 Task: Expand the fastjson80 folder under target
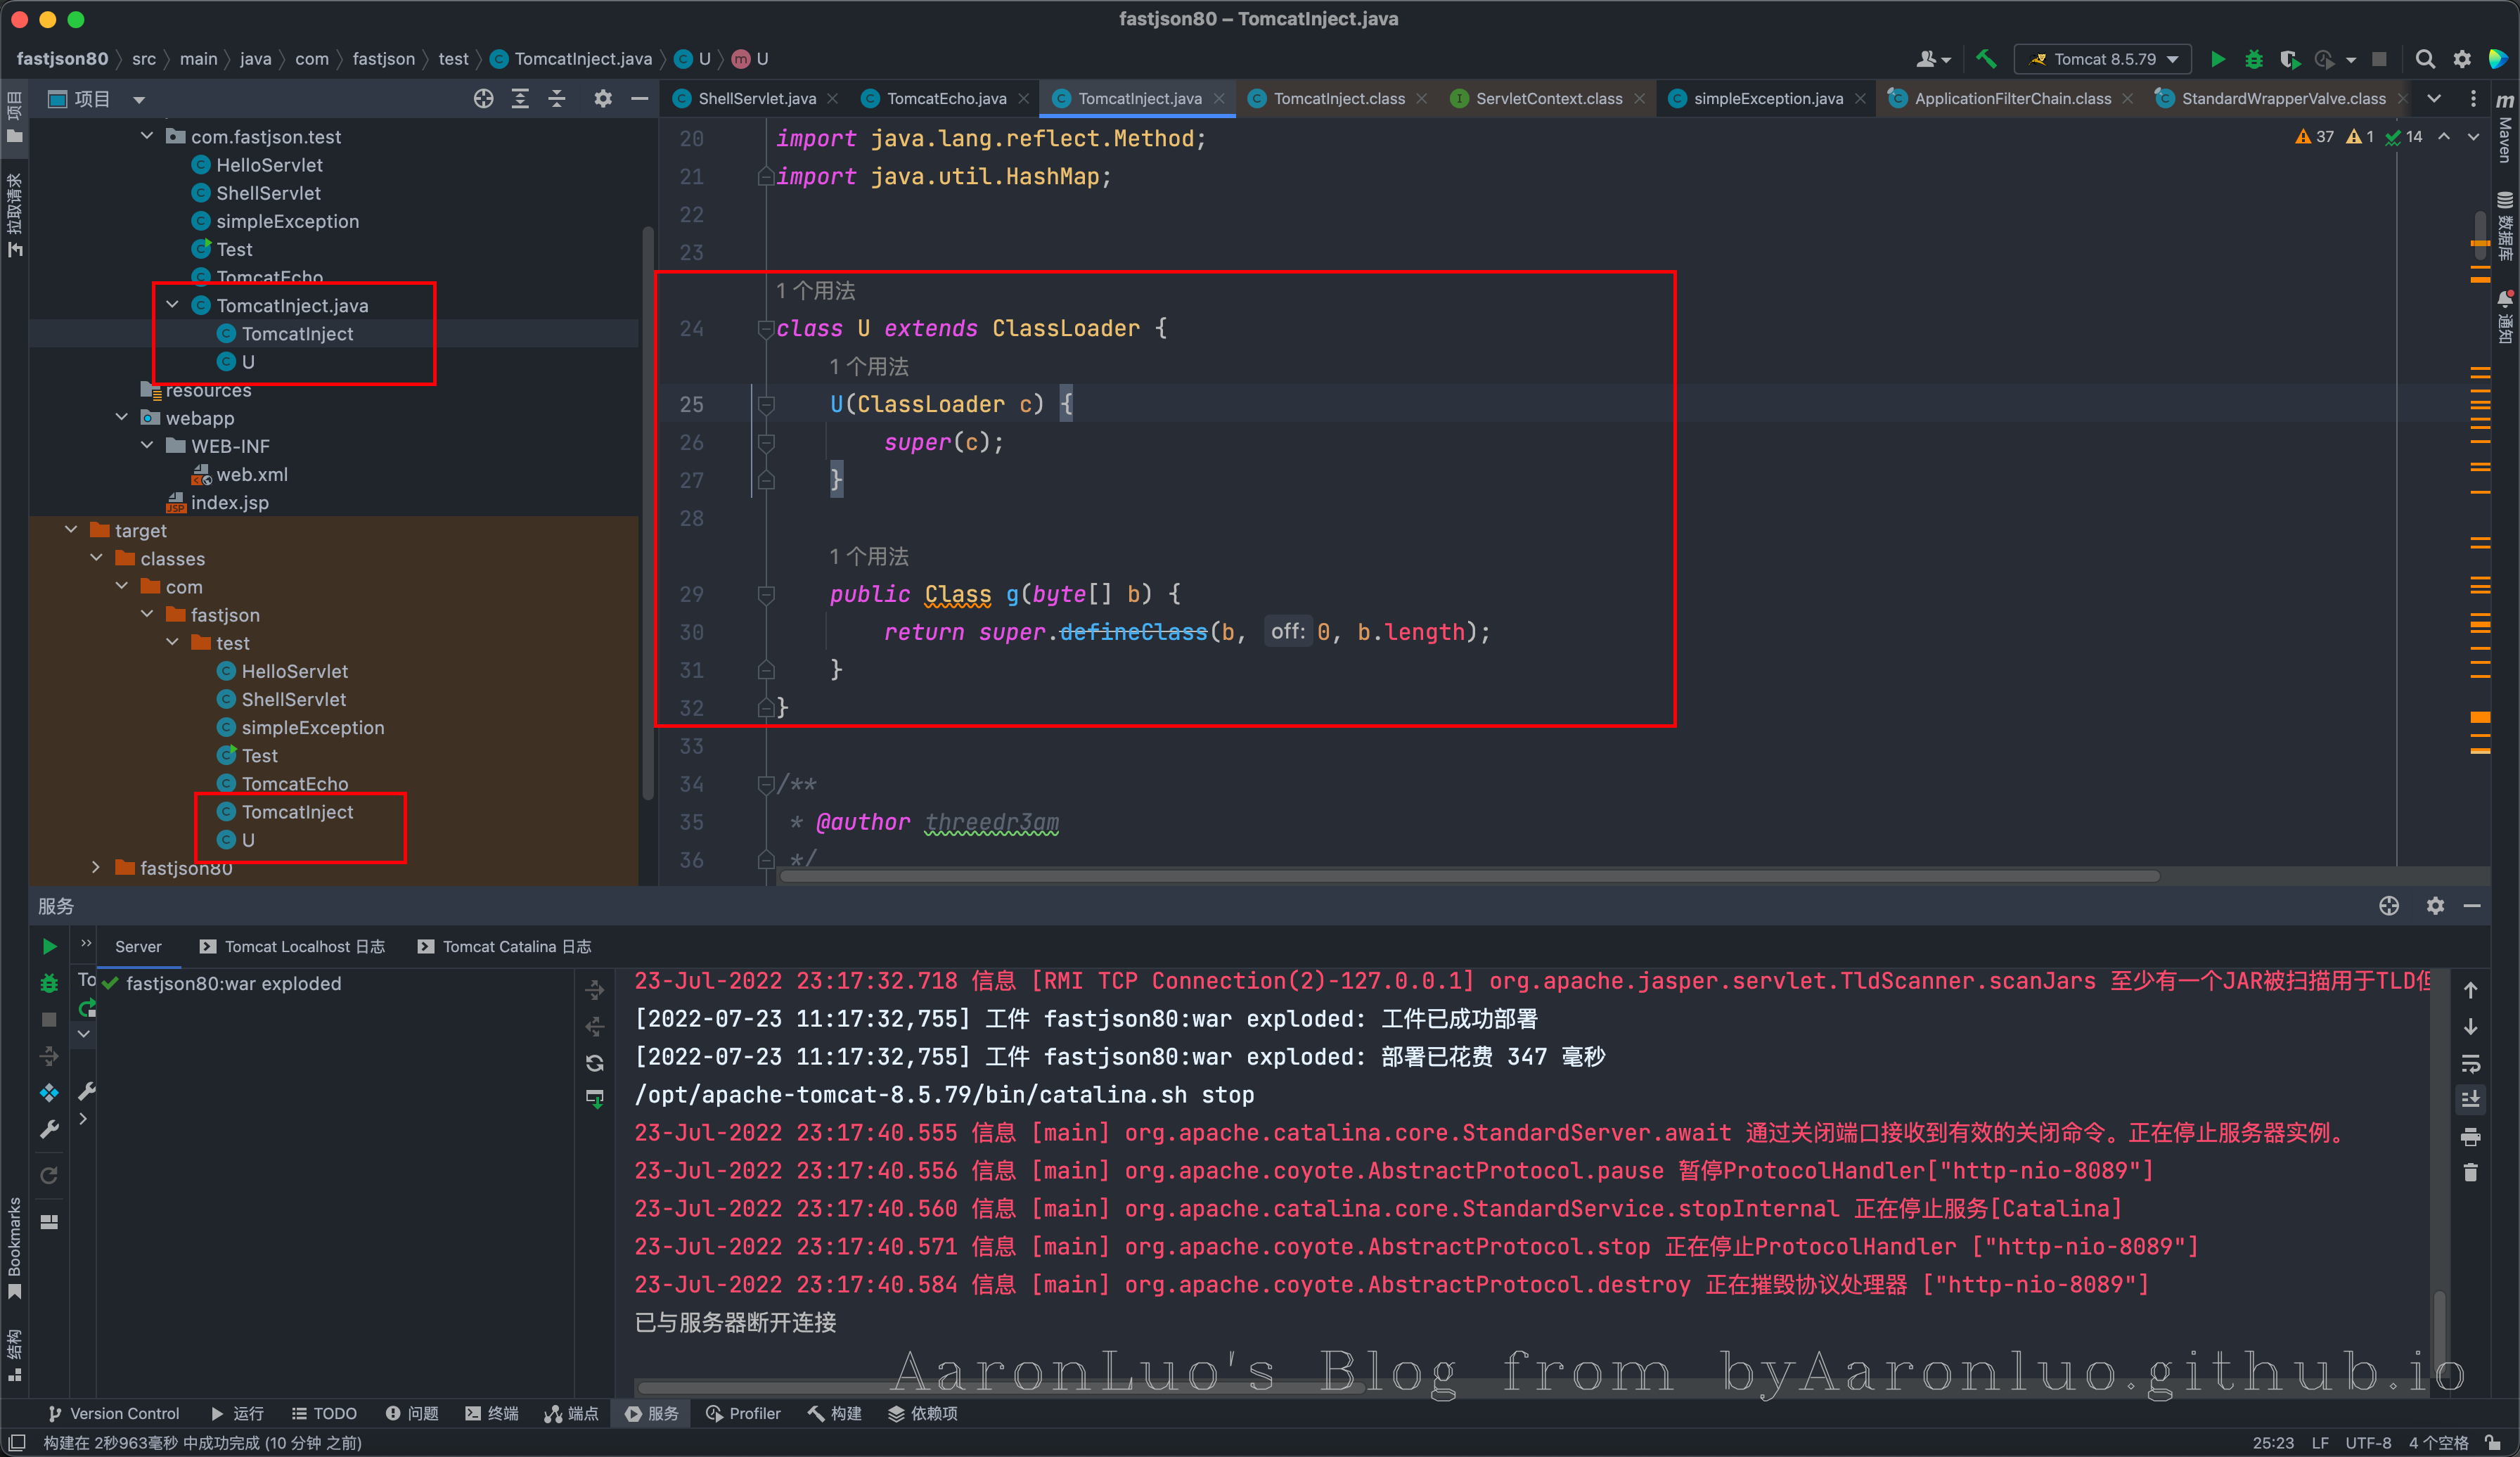coord(96,867)
